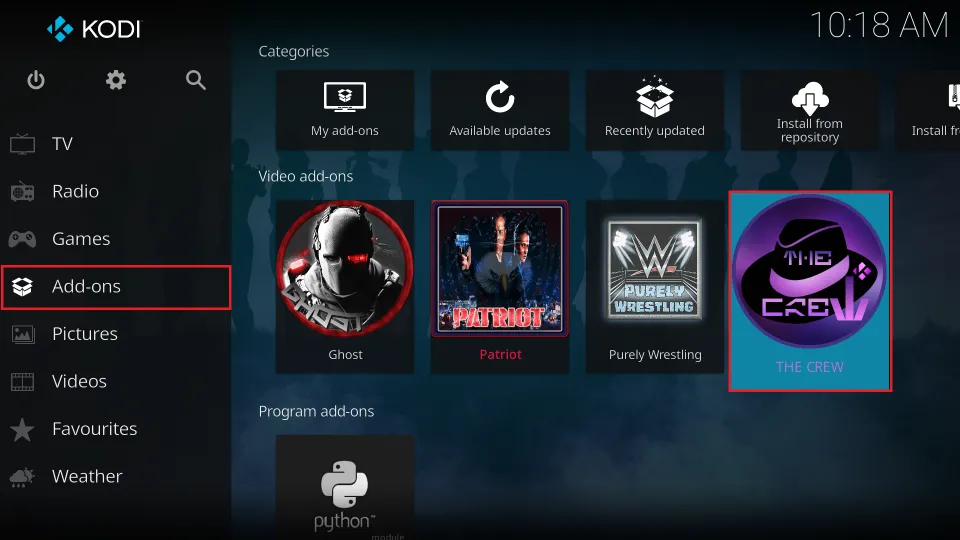The width and height of the screenshot is (960, 540).
Task: Open the TV menu item
Action: [116, 144]
